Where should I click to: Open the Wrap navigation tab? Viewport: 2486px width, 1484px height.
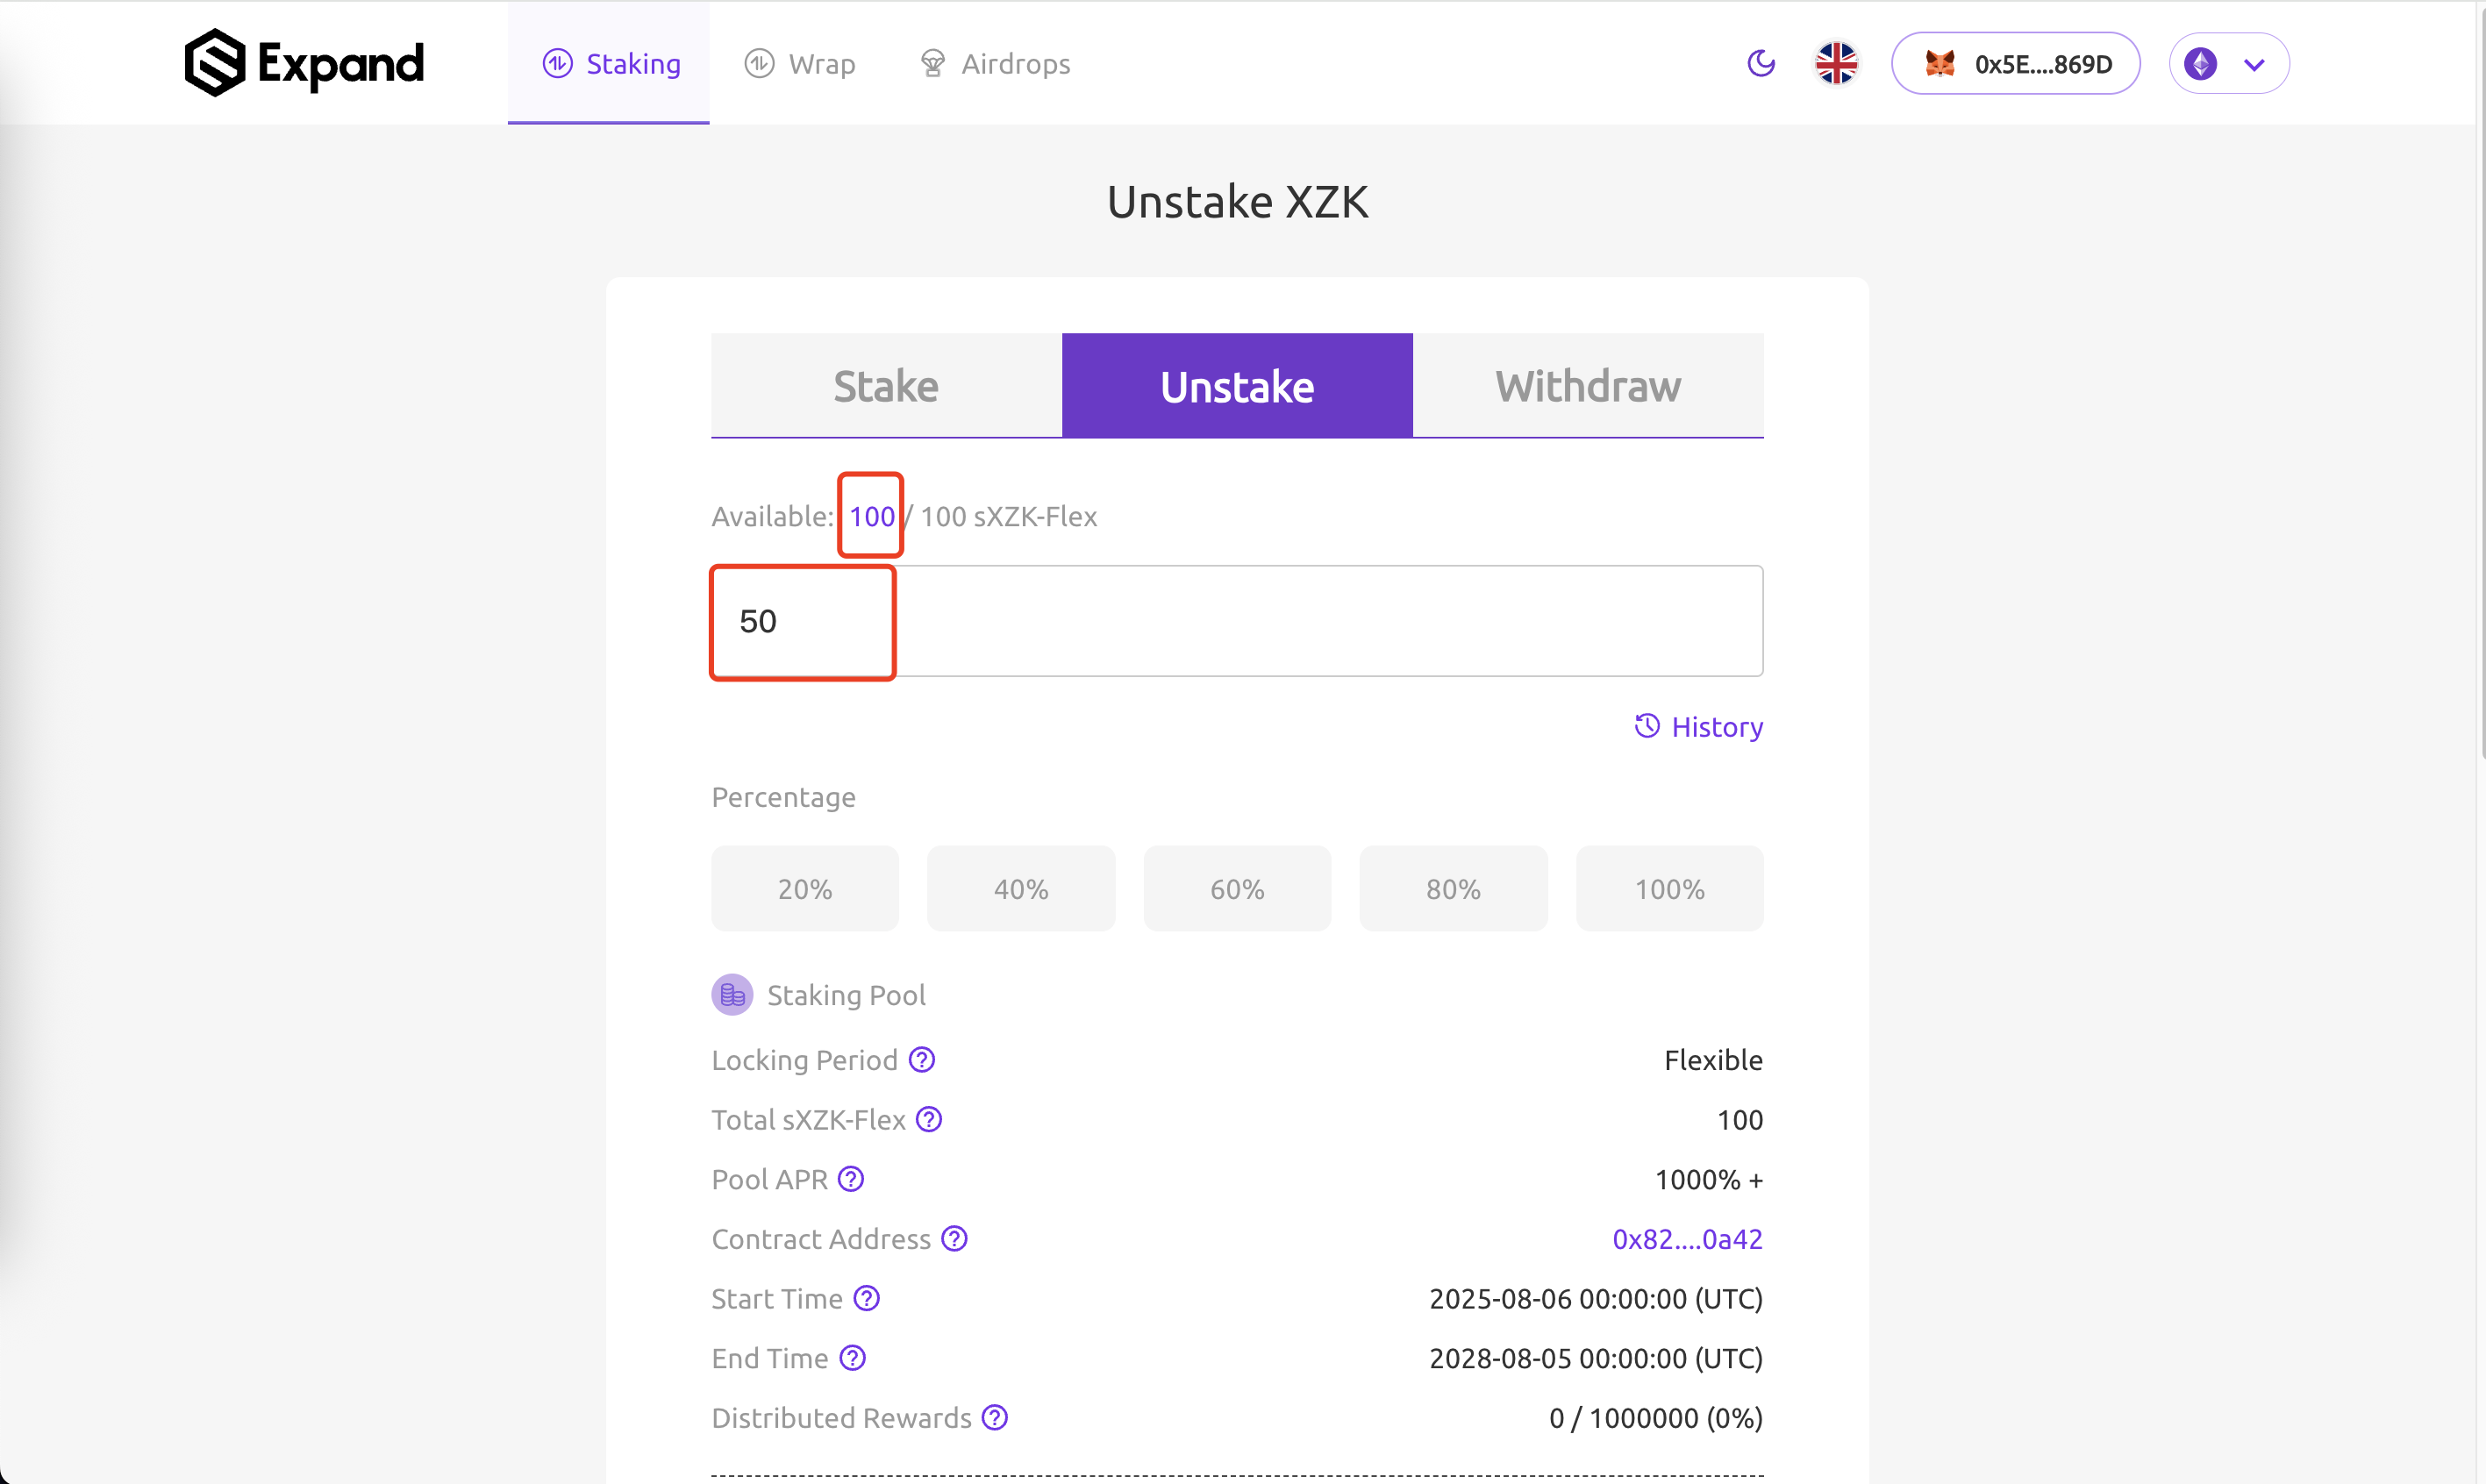coord(800,64)
